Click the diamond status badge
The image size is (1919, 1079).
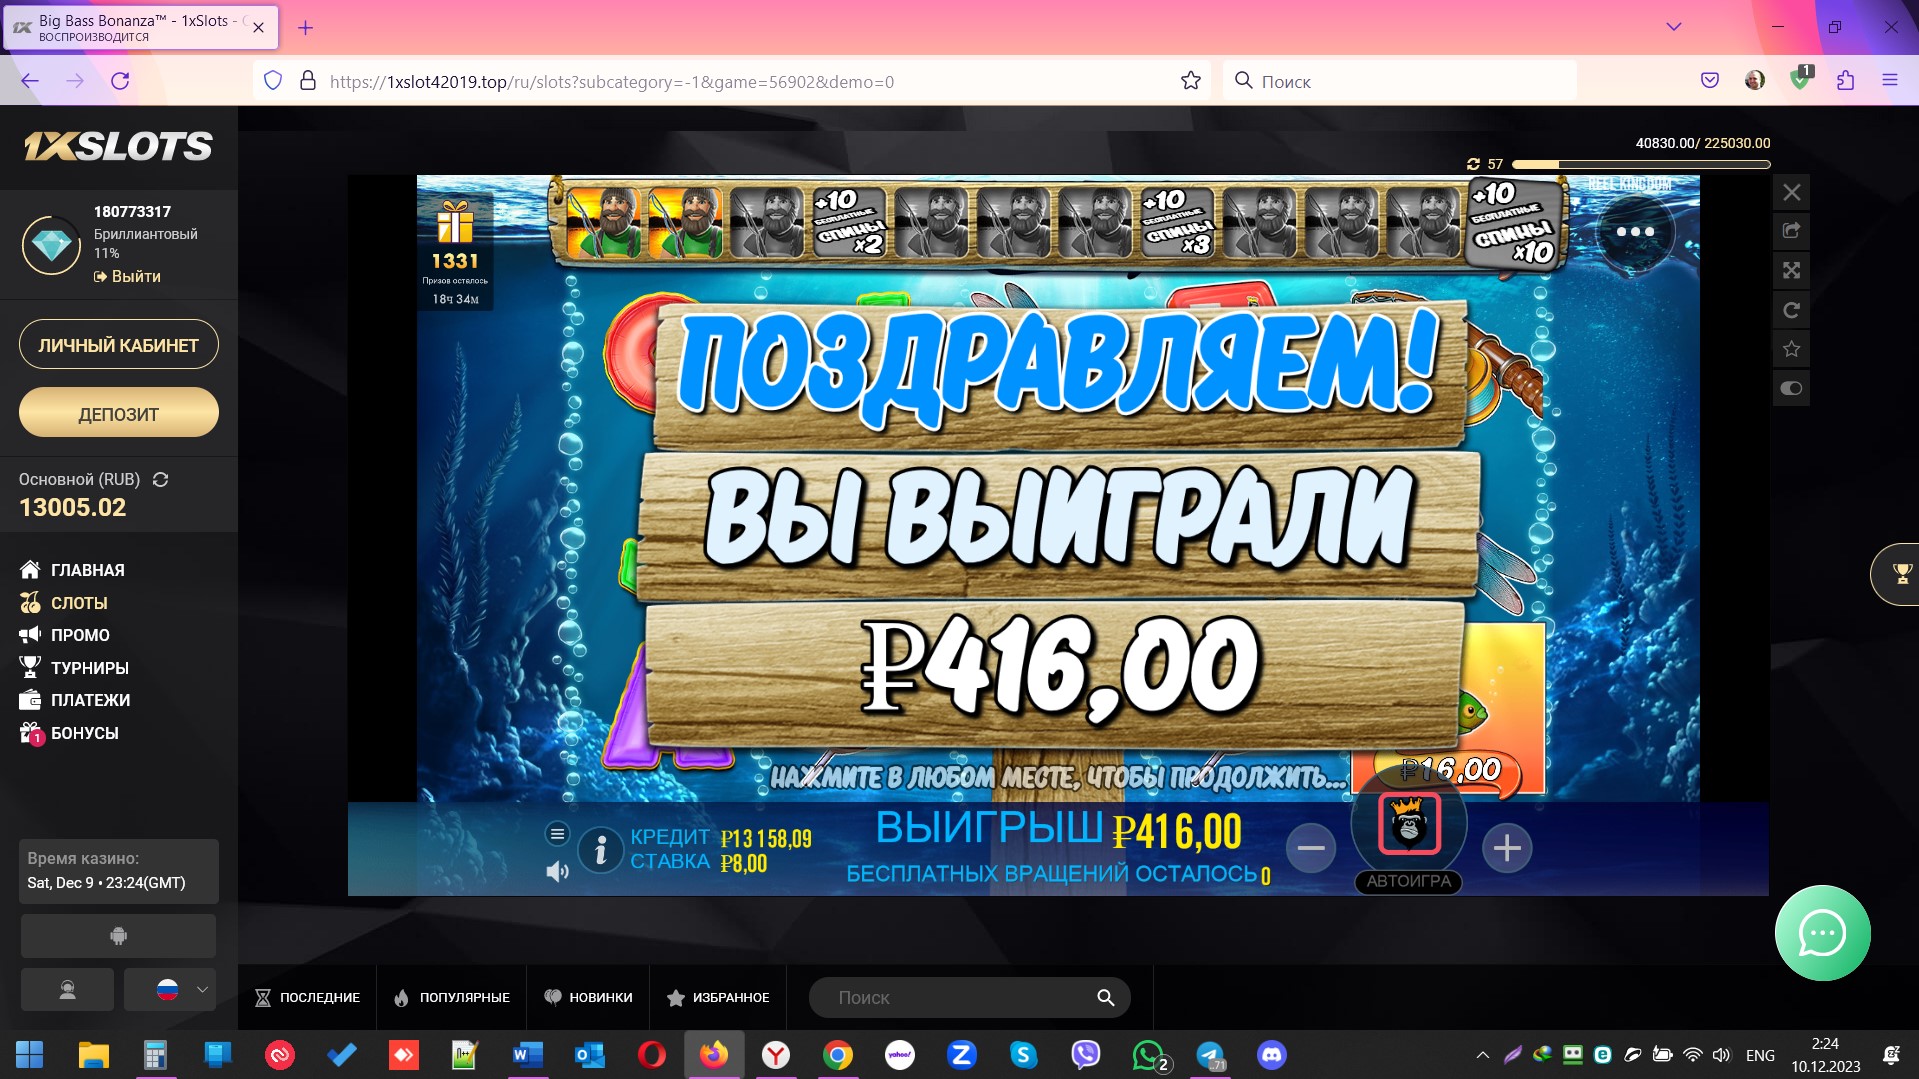[x=52, y=245]
